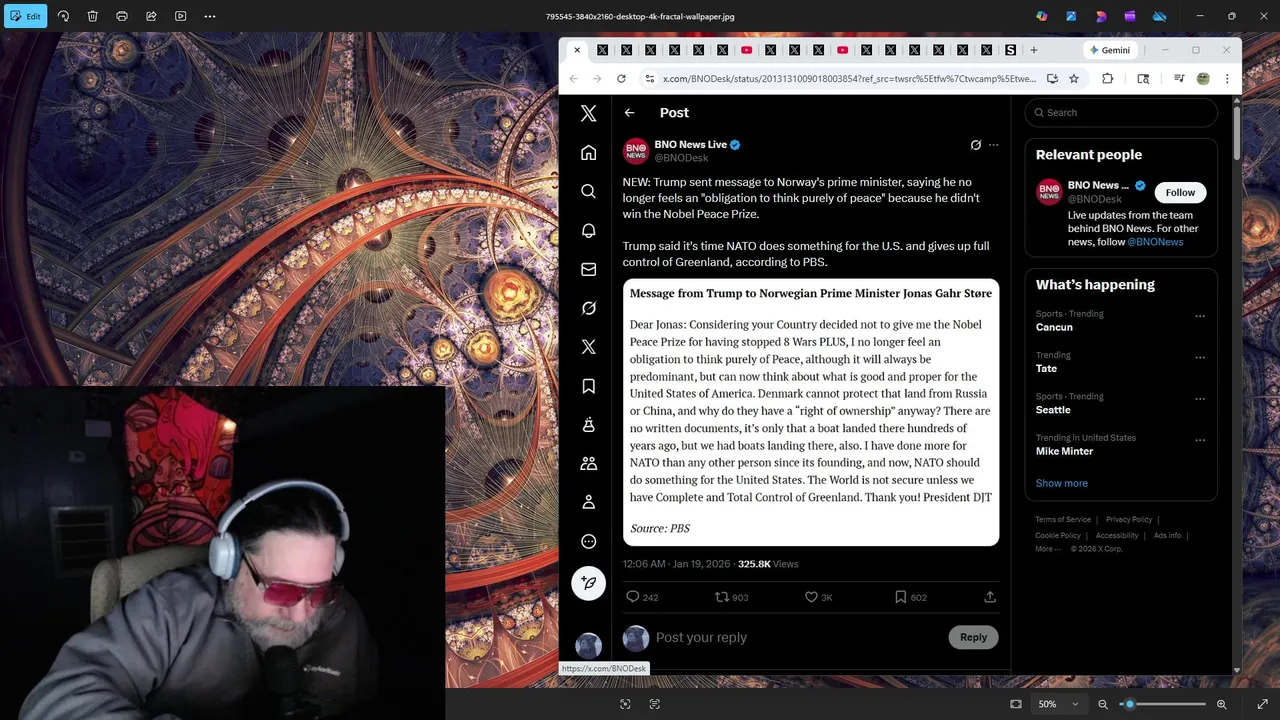The image size is (1280, 720).
Task: Click the Reply button
Action: click(x=973, y=637)
